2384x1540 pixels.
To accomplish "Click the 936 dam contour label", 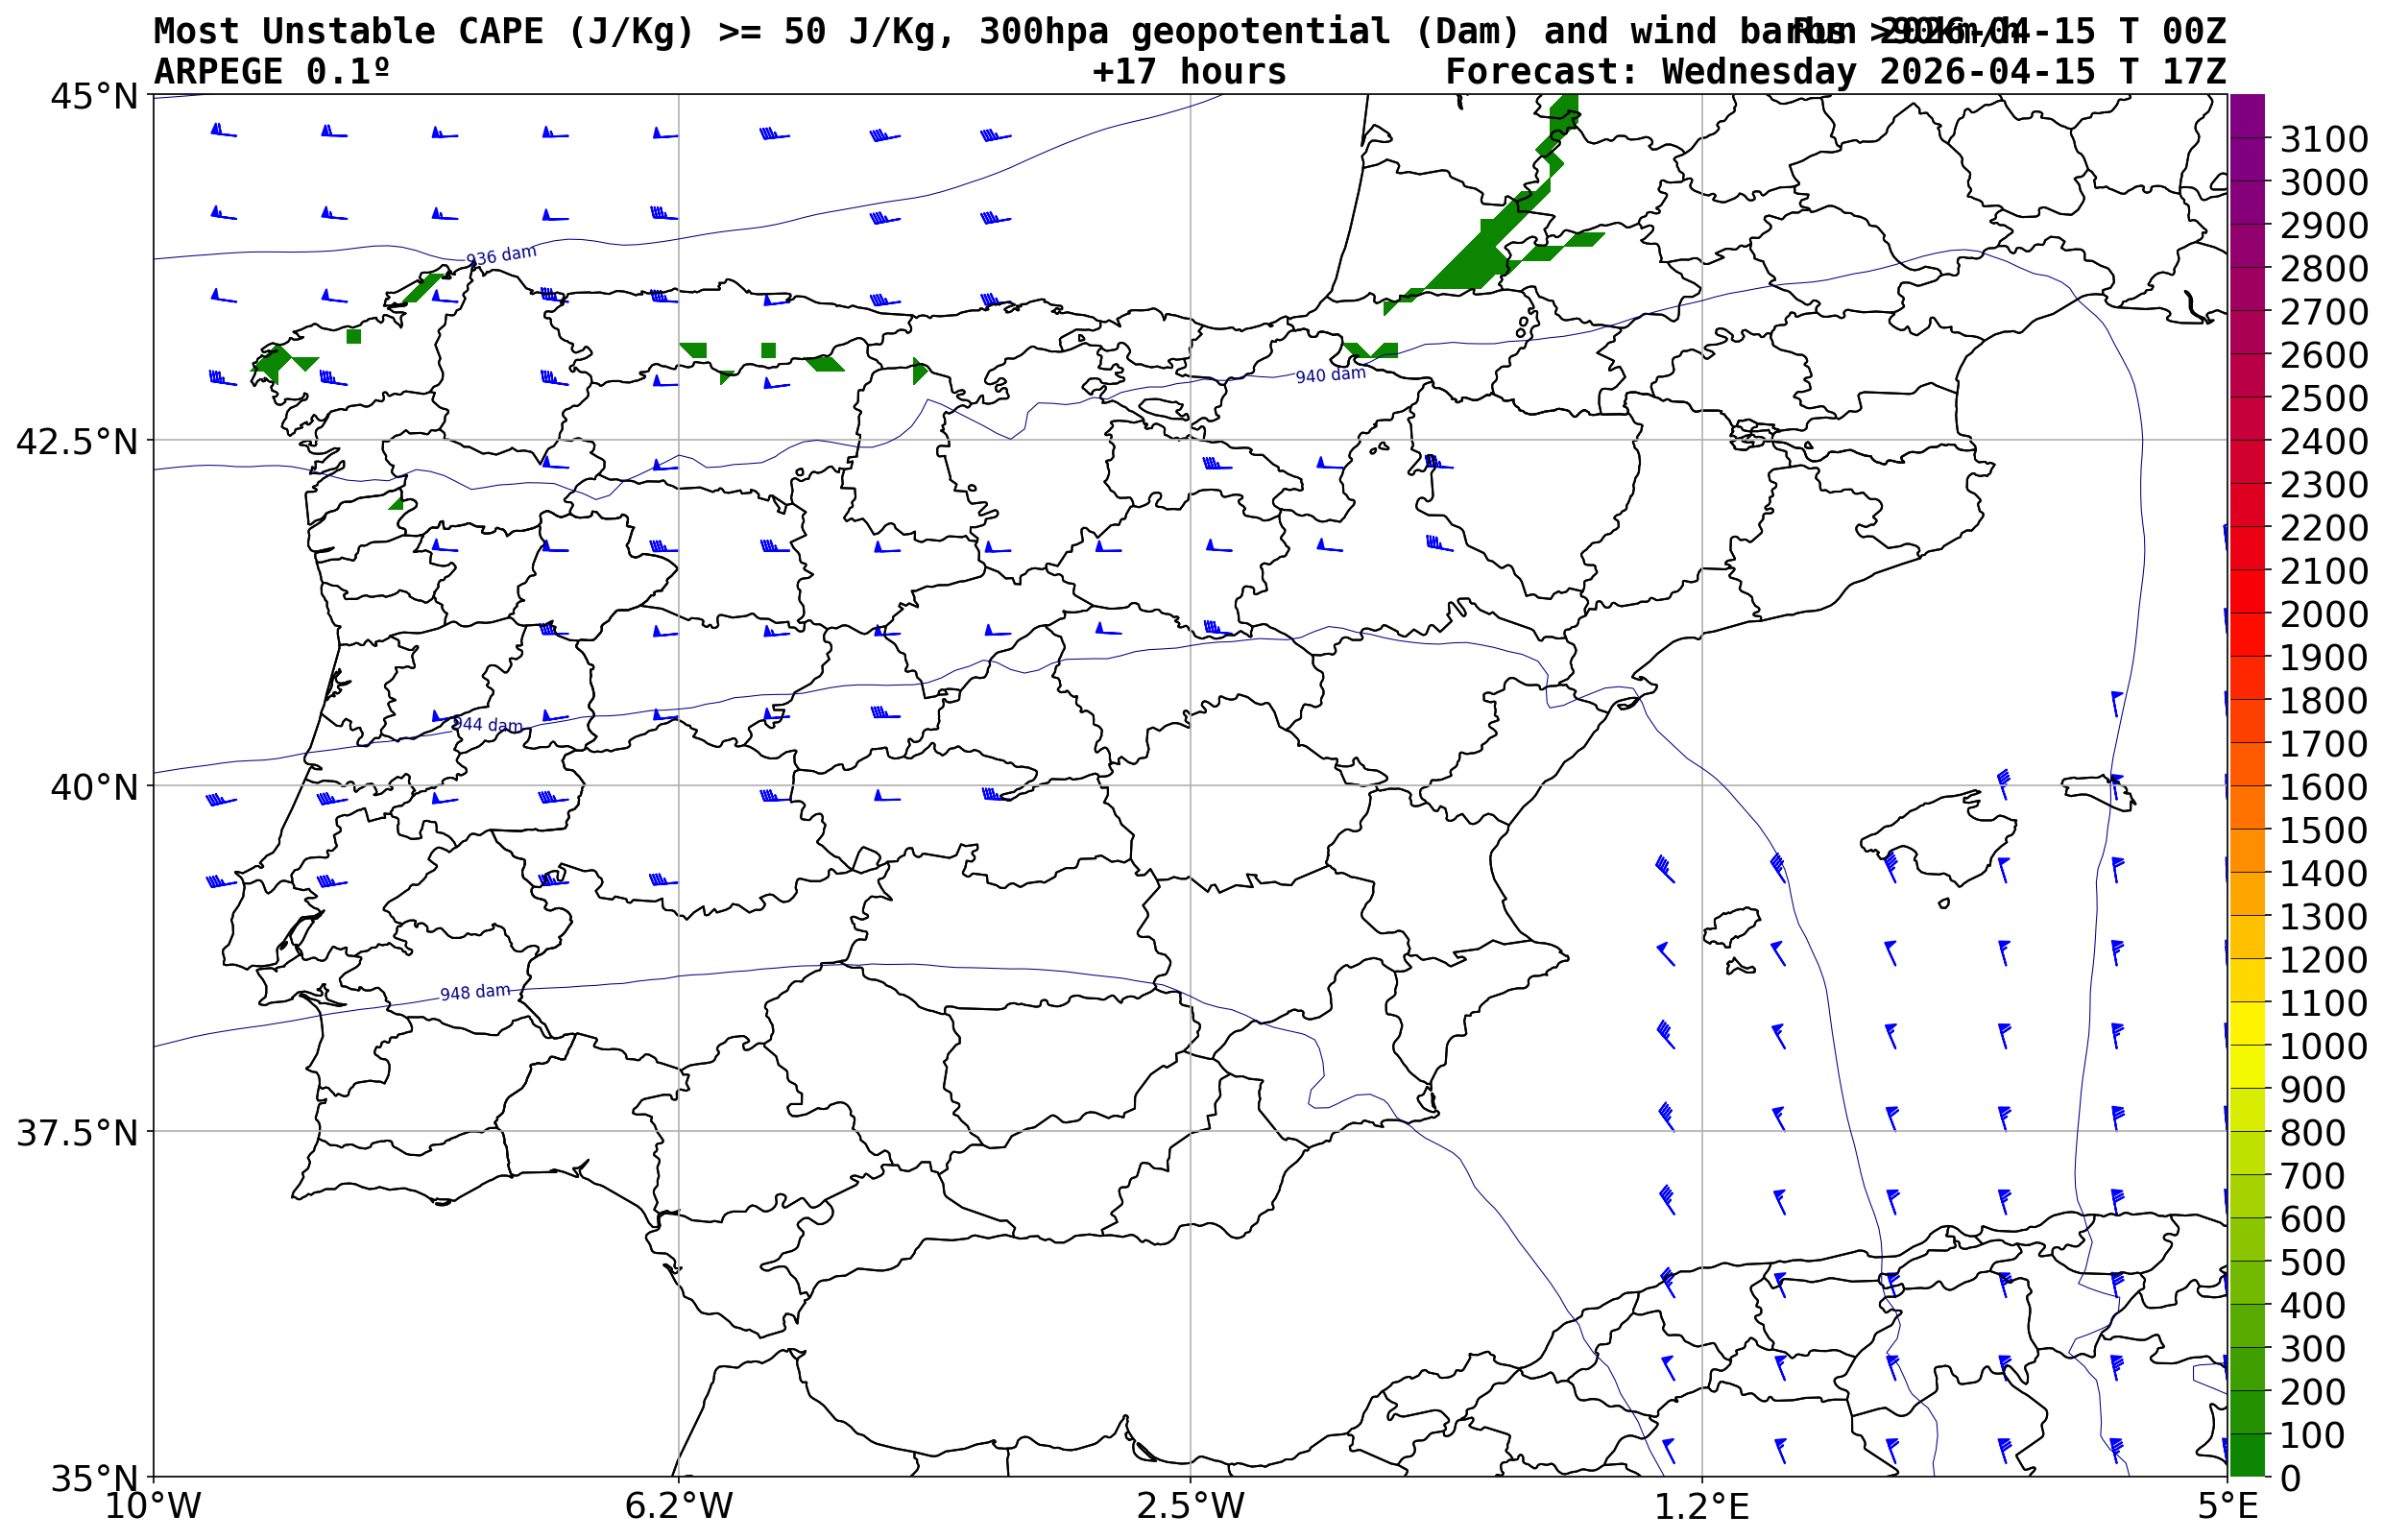I will (x=501, y=255).
